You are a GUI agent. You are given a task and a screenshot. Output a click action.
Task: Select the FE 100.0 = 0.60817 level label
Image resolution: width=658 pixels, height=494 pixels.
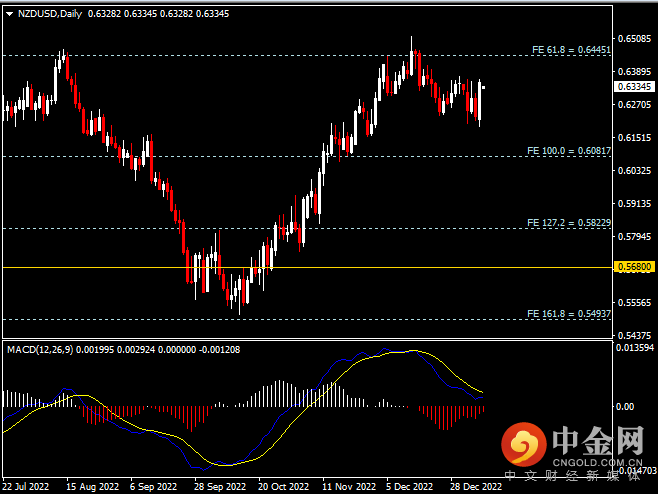[x=566, y=151]
